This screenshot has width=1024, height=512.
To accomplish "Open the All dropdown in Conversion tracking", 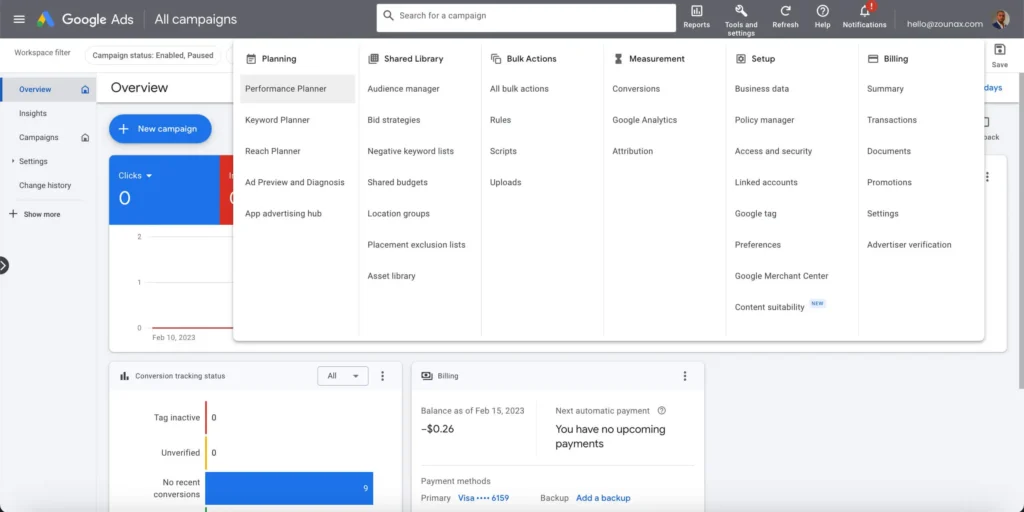I will click(x=343, y=376).
